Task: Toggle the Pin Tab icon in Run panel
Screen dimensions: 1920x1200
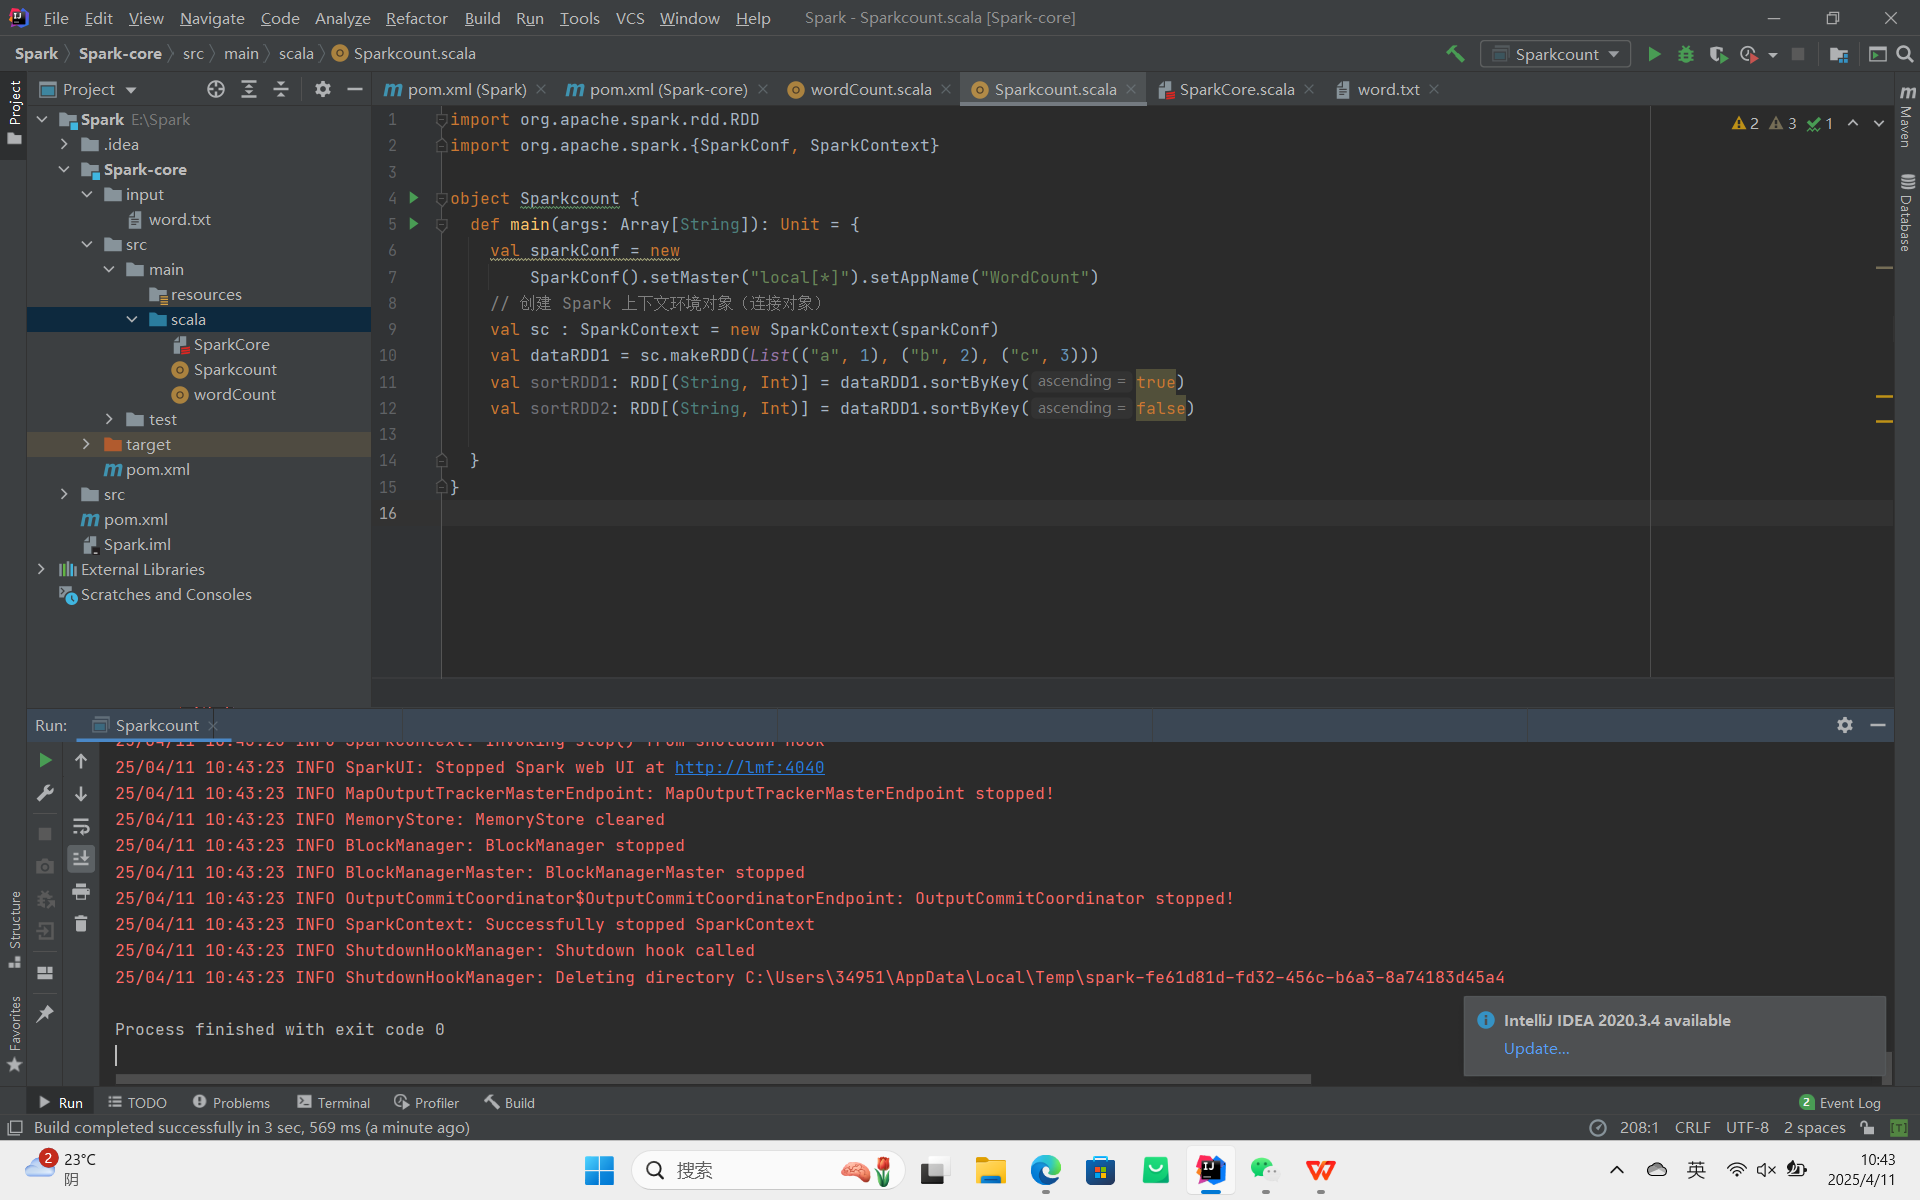Action: click(x=45, y=1013)
